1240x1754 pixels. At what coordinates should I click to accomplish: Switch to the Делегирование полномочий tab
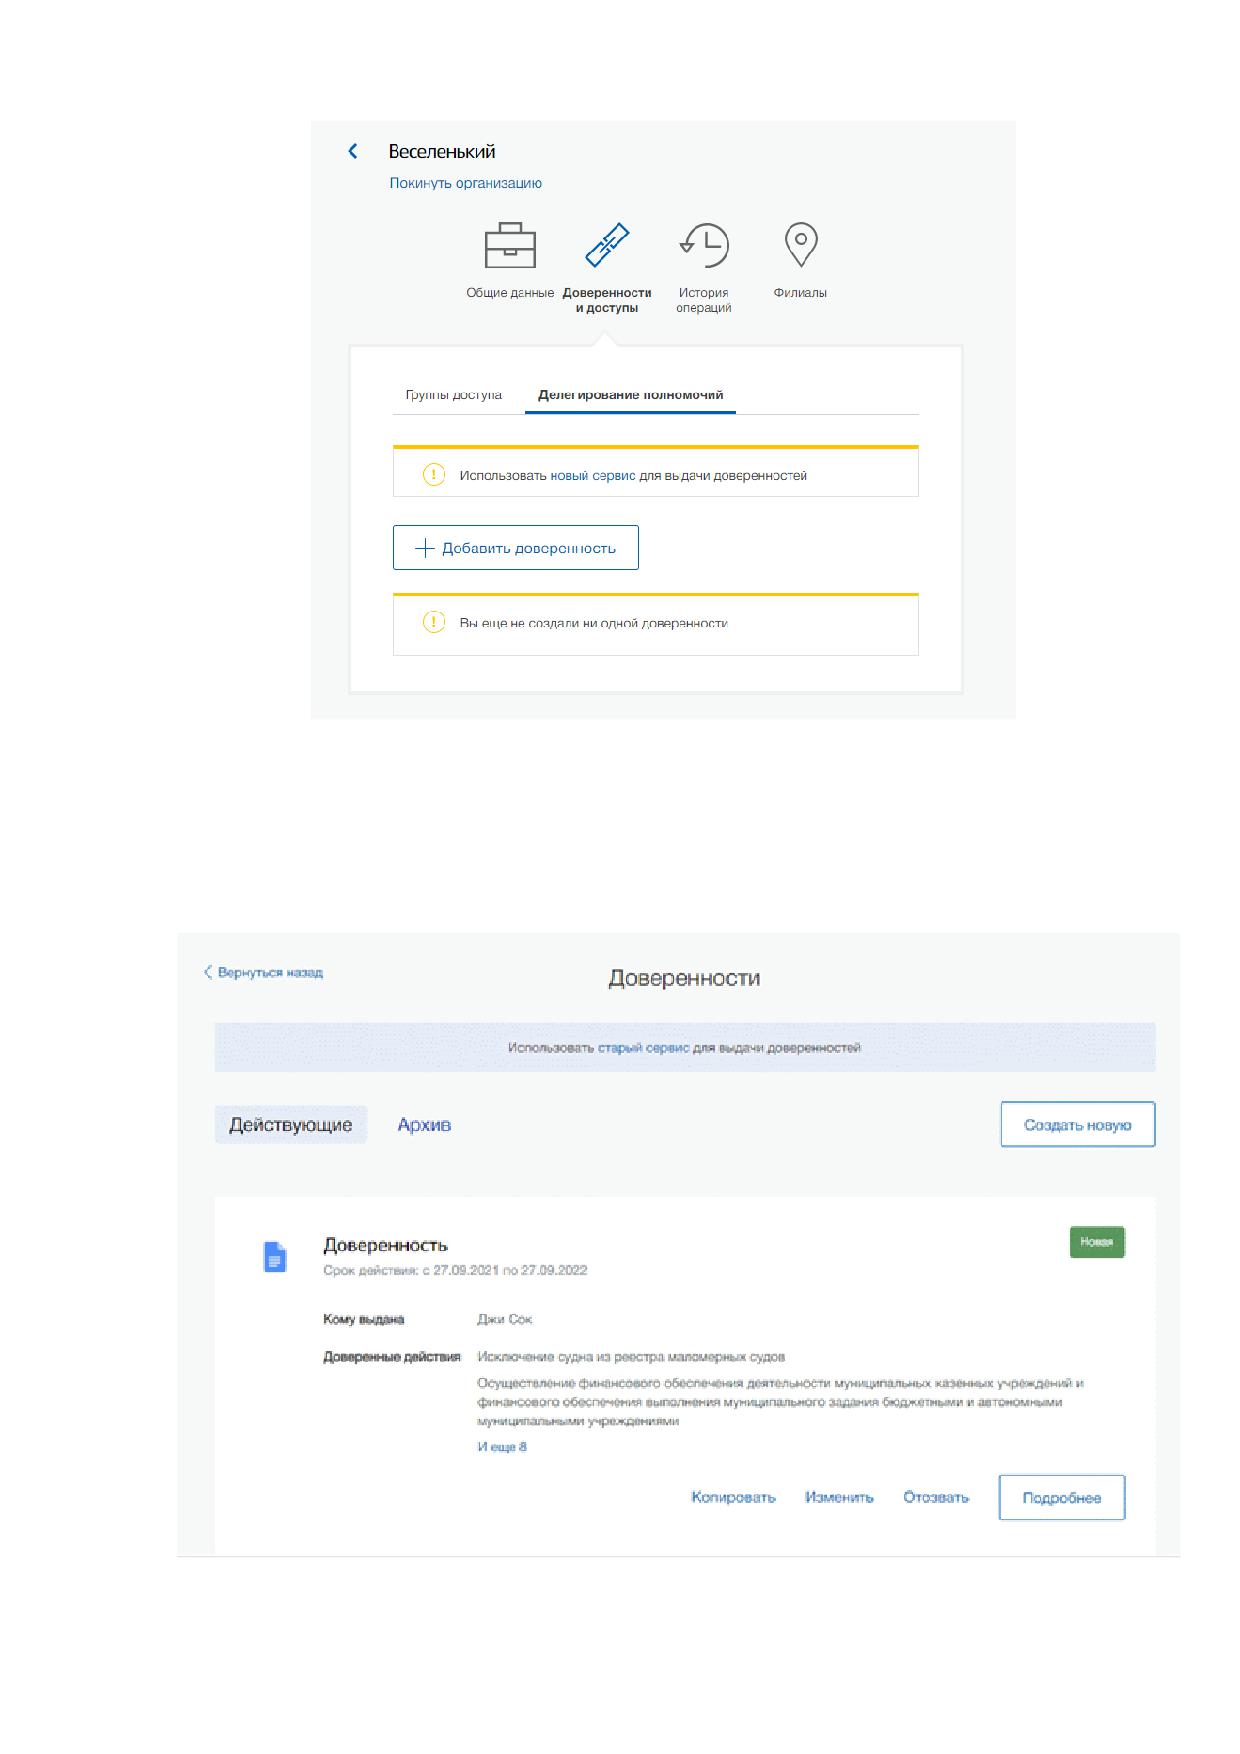(630, 395)
